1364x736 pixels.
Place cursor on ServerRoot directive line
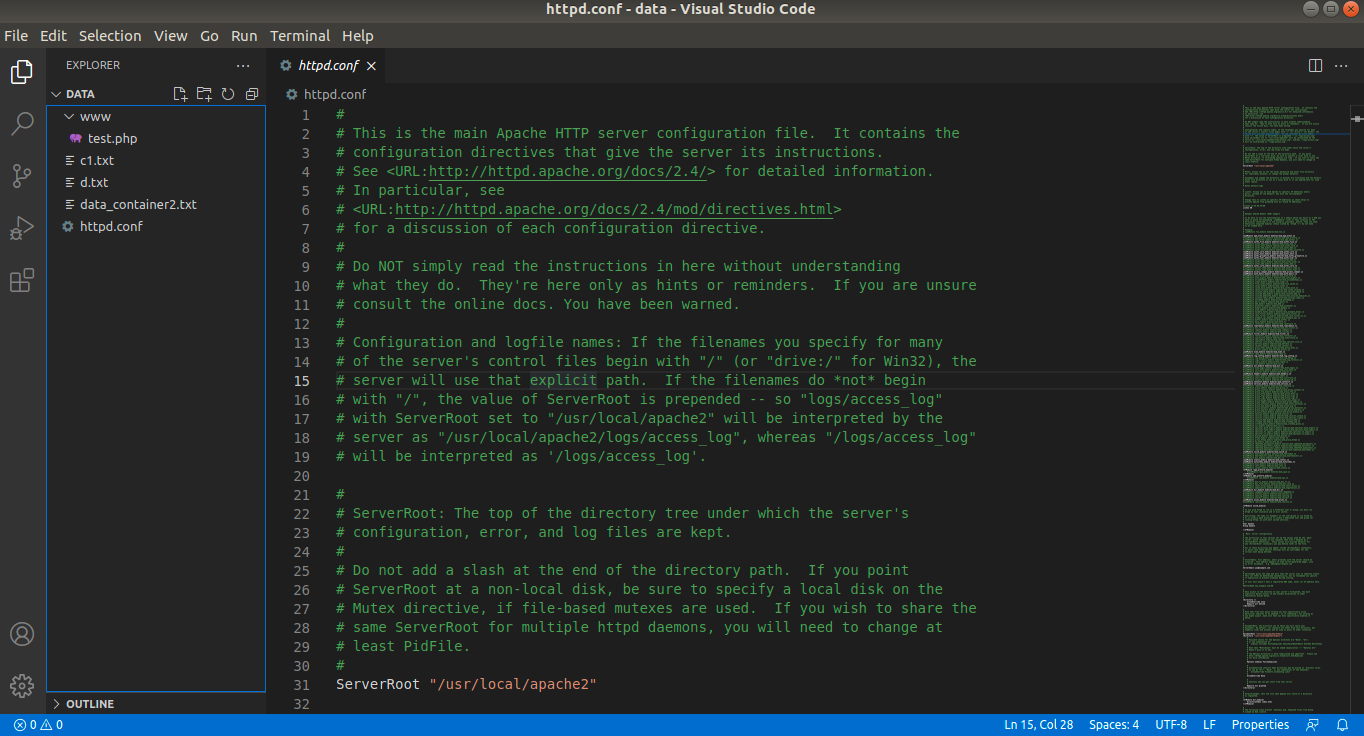(x=466, y=684)
